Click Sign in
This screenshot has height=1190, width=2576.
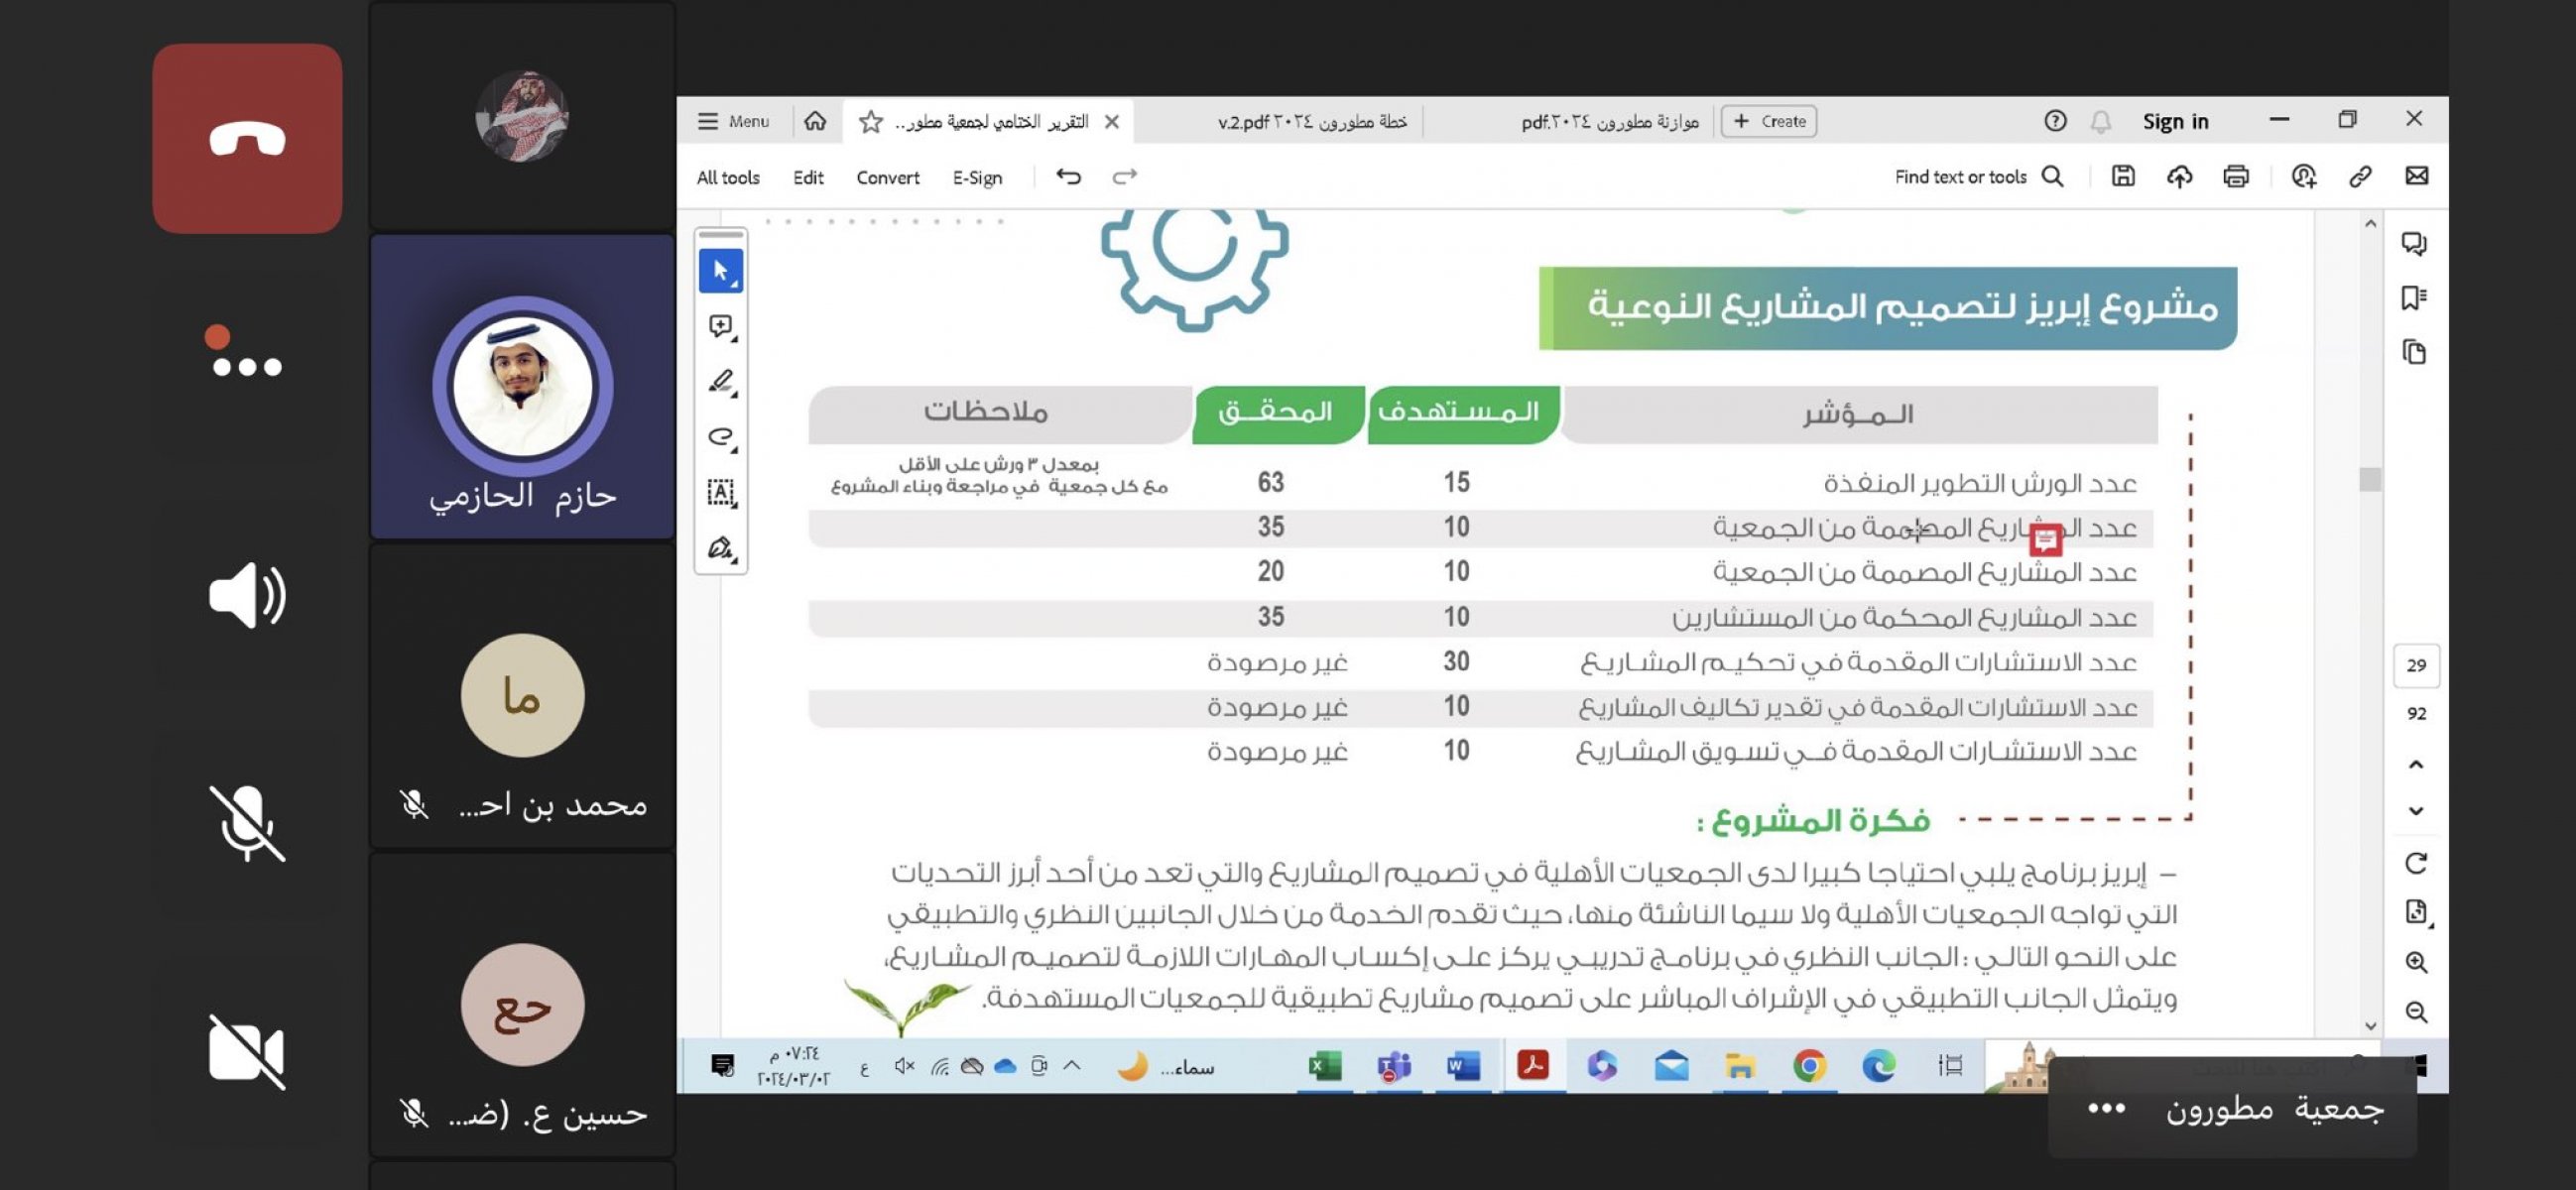click(2175, 122)
